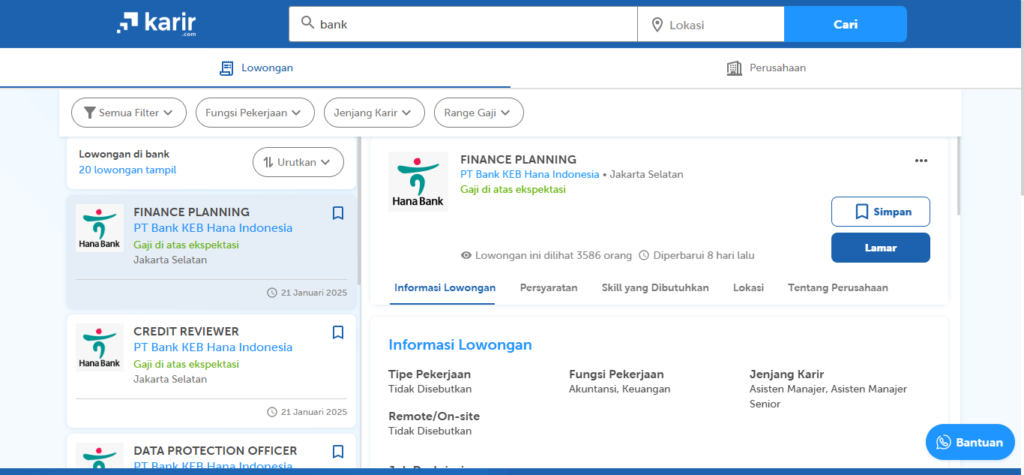Viewport: 1024px width, 475px height.
Task: Click the 20 lowongan tampil link
Action: click(127, 170)
